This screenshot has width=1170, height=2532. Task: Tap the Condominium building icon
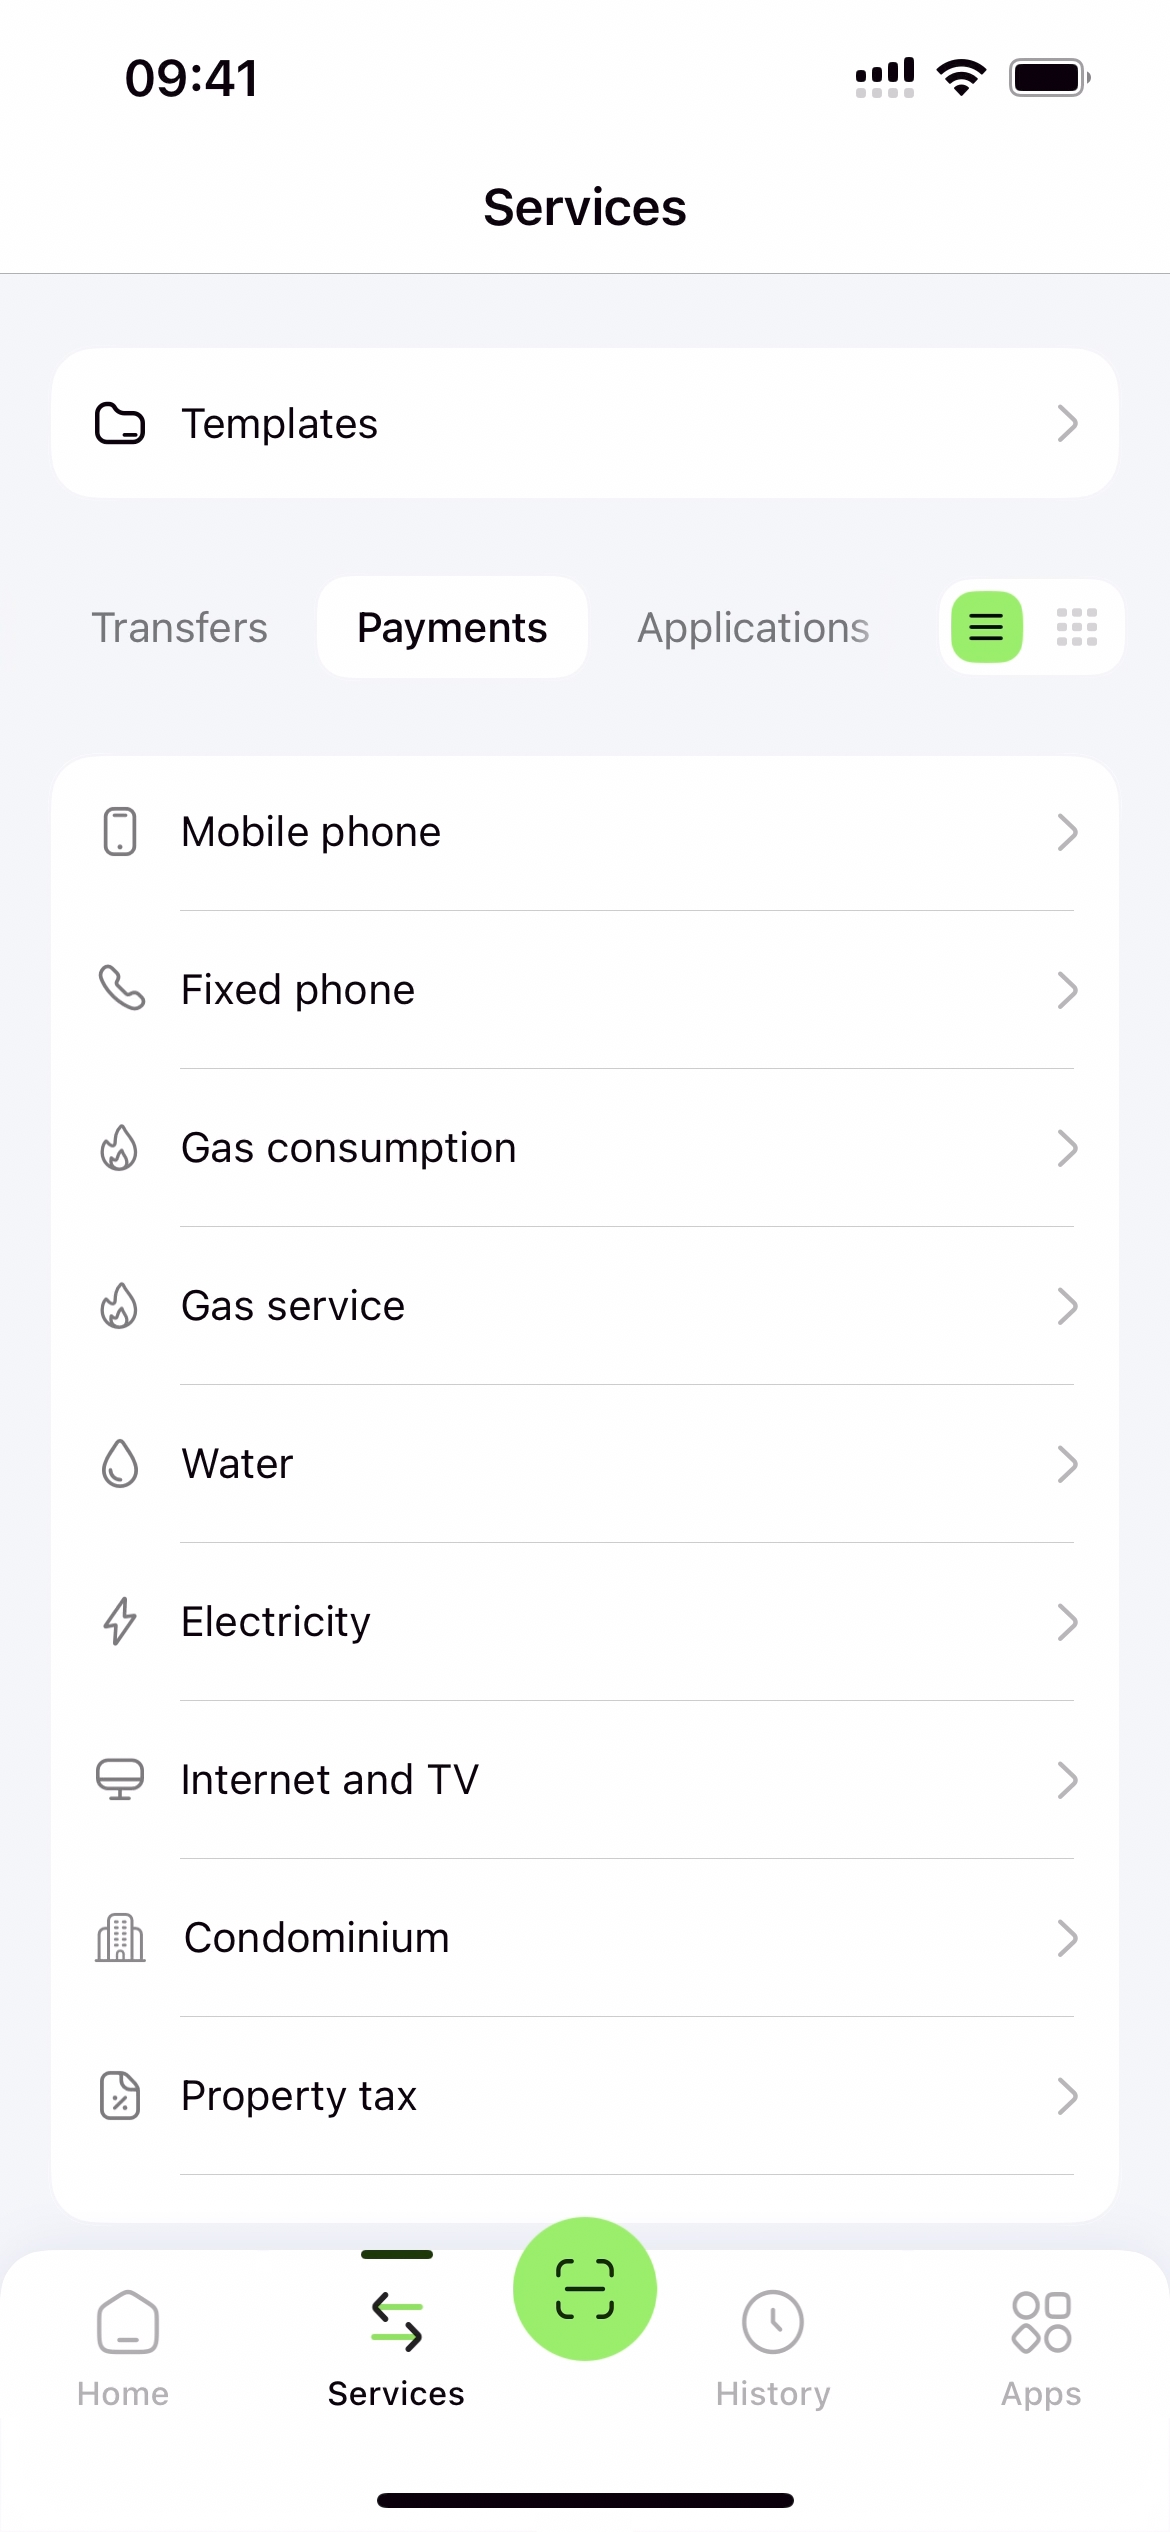click(120, 1937)
